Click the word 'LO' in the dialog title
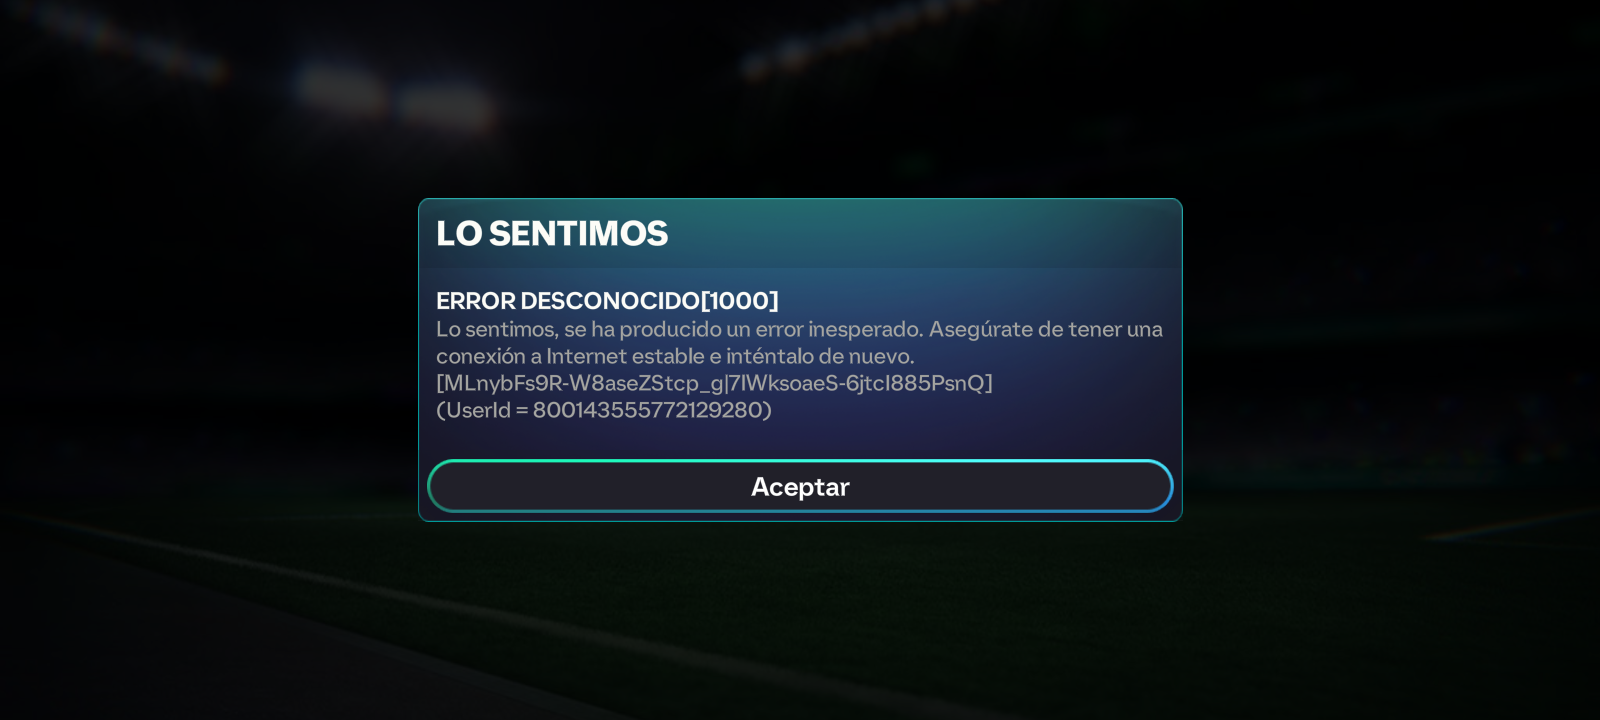 coord(459,233)
